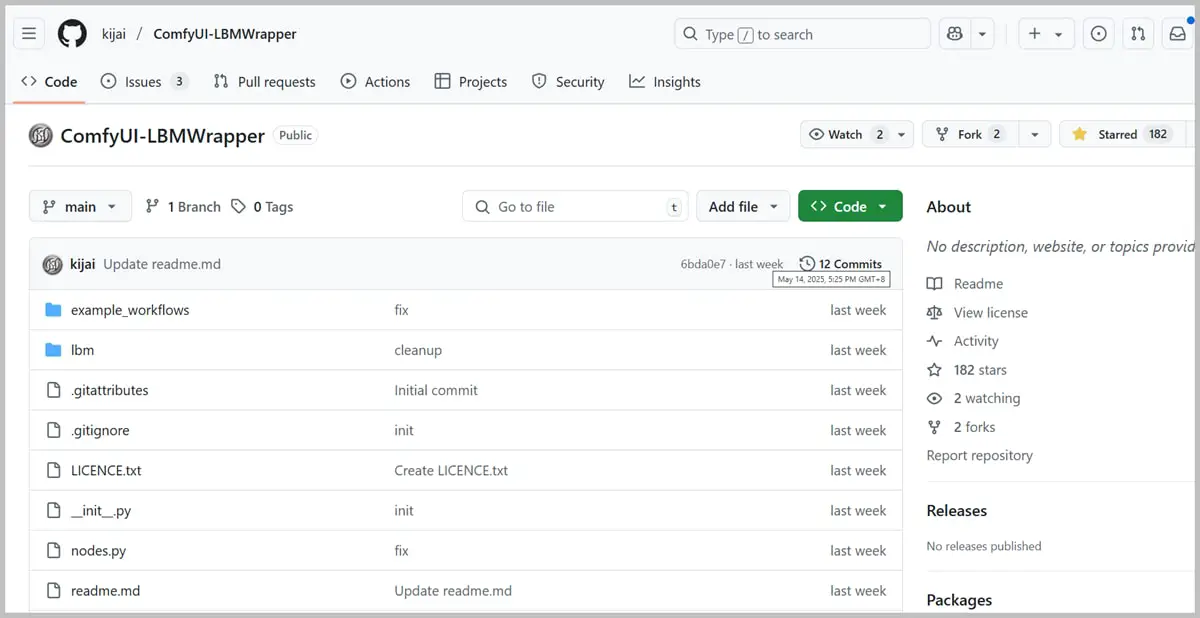This screenshot has width=1200, height=618.
Task: Click the Go to file field
Action: [x=575, y=206]
